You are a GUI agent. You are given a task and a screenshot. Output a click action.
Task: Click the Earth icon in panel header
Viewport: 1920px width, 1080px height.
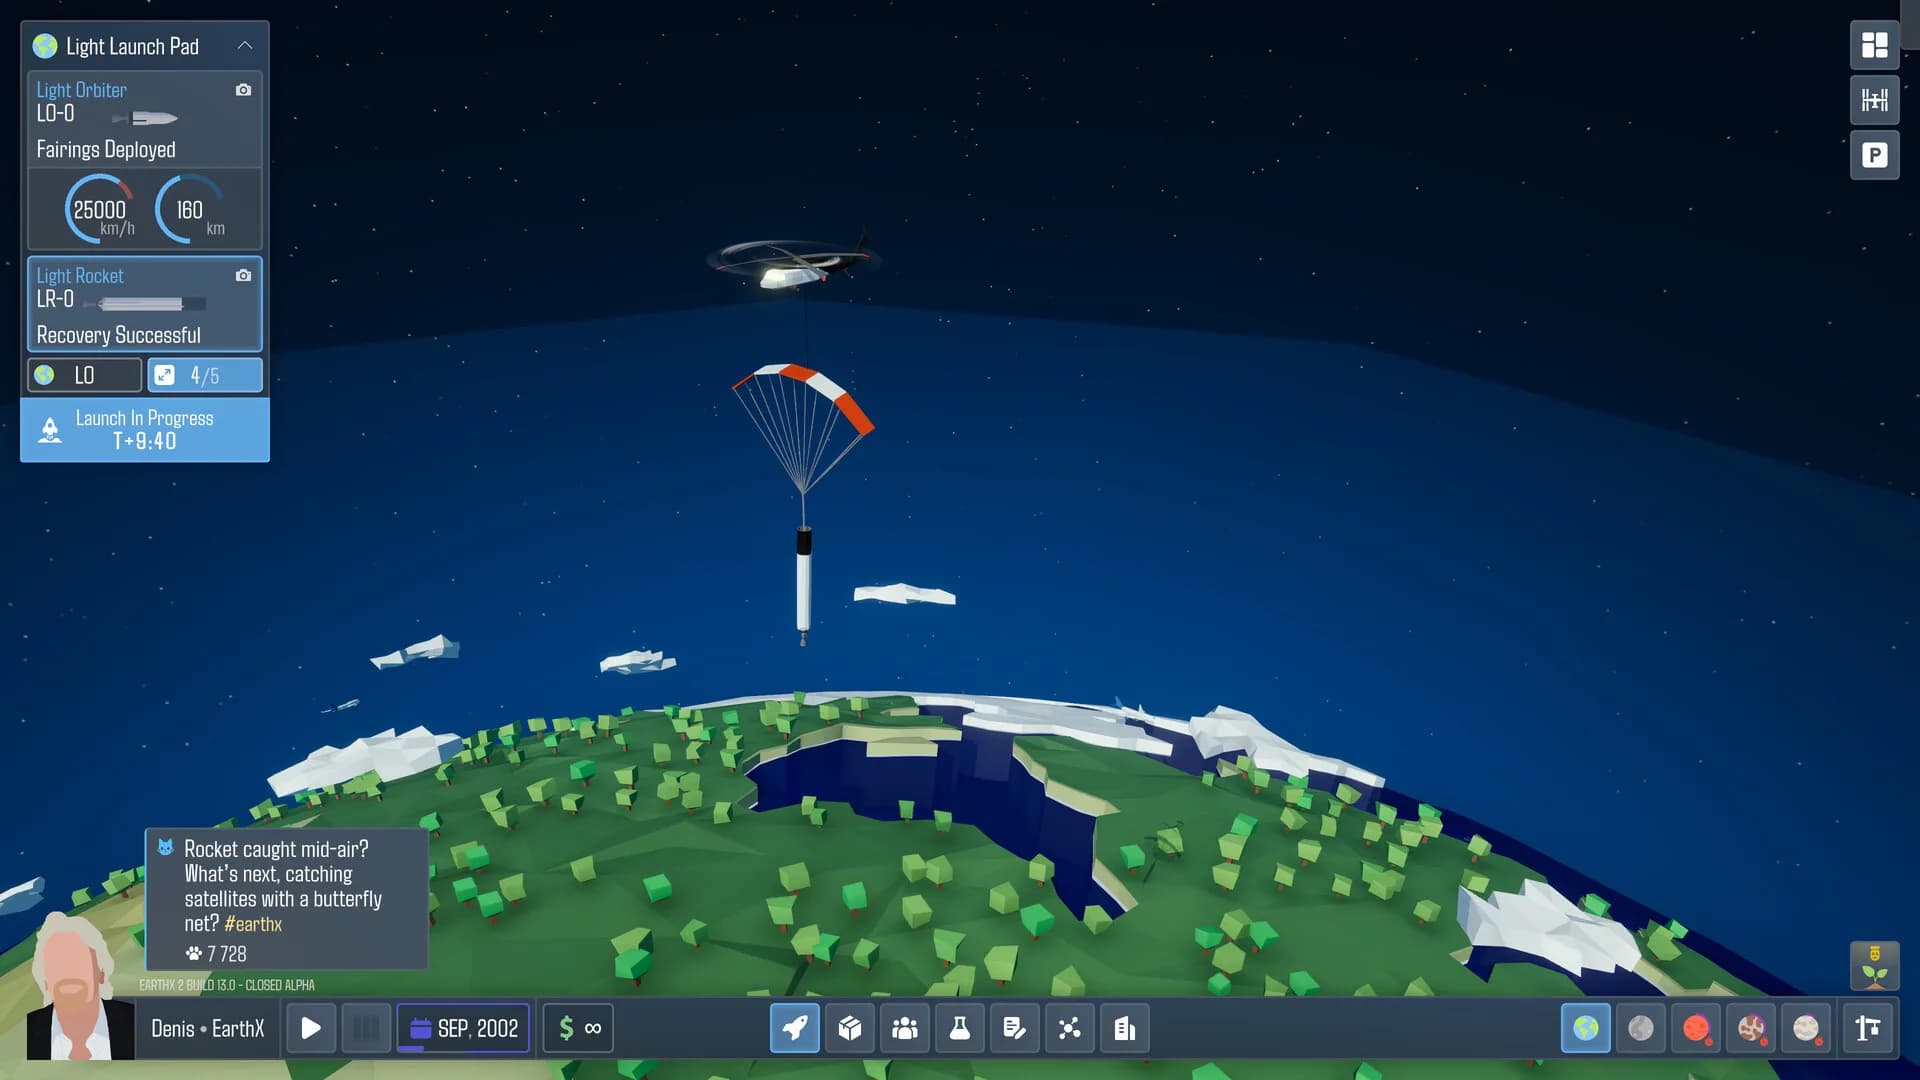(45, 46)
